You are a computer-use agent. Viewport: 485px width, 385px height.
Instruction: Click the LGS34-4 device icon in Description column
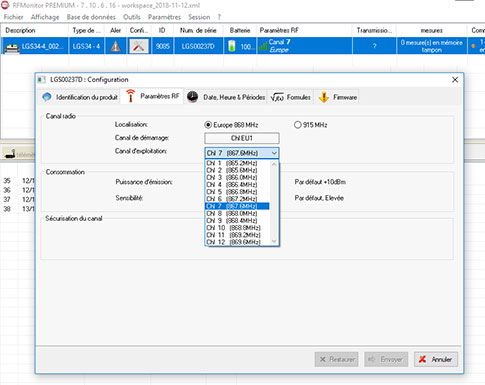11,47
